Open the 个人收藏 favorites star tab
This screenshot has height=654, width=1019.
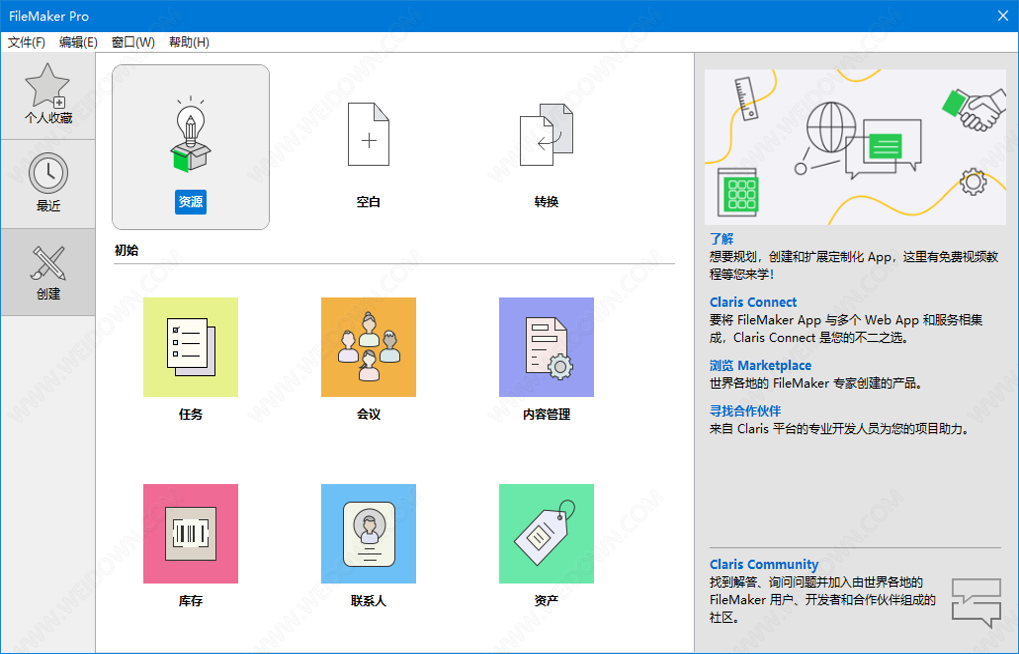48,96
